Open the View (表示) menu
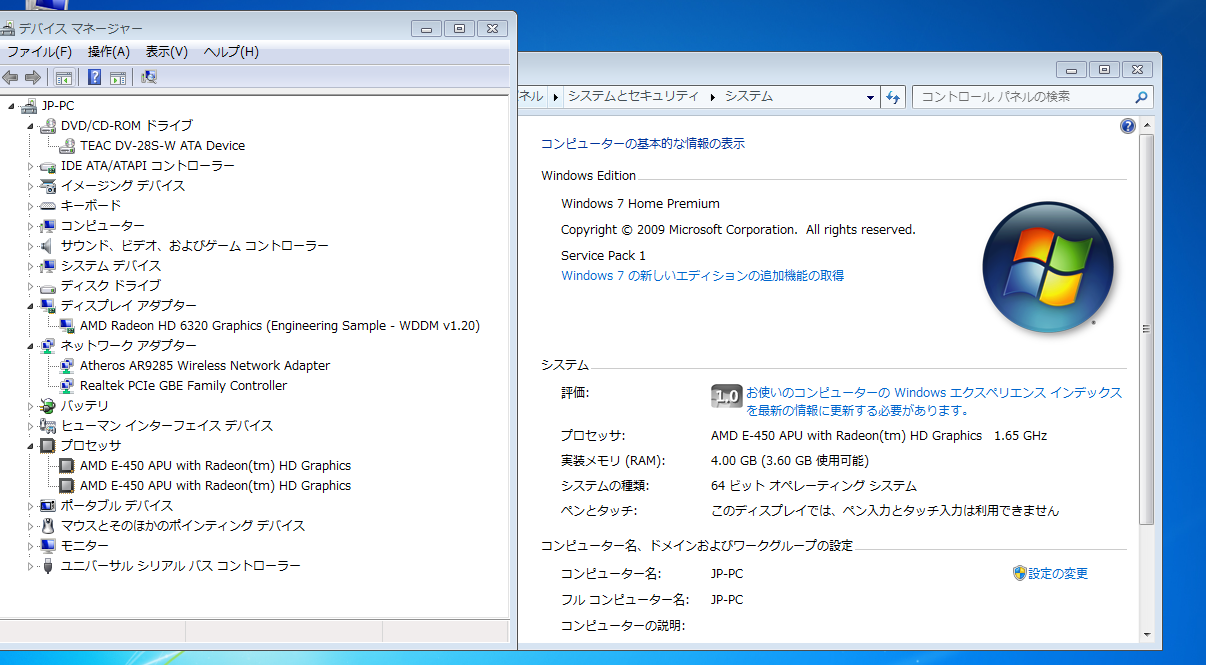This screenshot has width=1206, height=665. click(167, 52)
